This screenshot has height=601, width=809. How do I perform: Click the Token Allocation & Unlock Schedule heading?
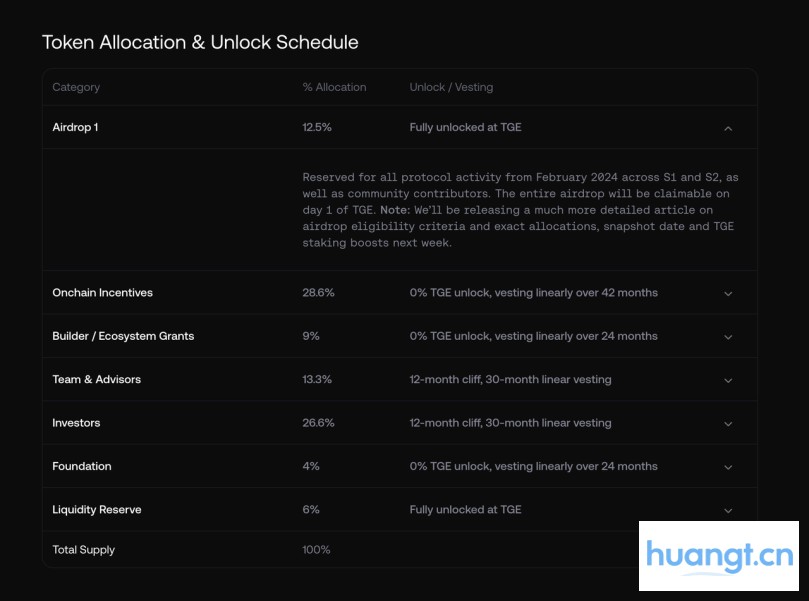click(200, 42)
